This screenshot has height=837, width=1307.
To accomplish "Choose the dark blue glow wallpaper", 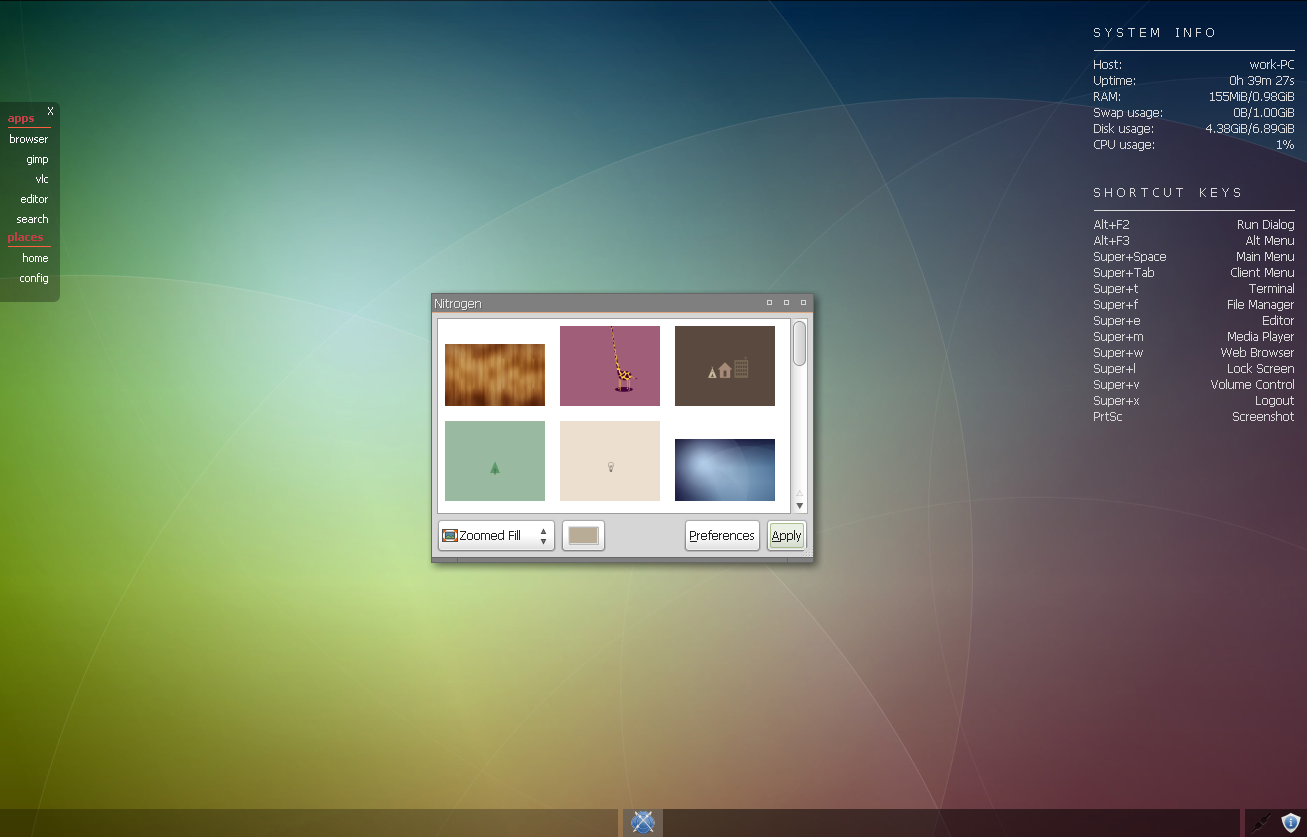I will click(725, 470).
